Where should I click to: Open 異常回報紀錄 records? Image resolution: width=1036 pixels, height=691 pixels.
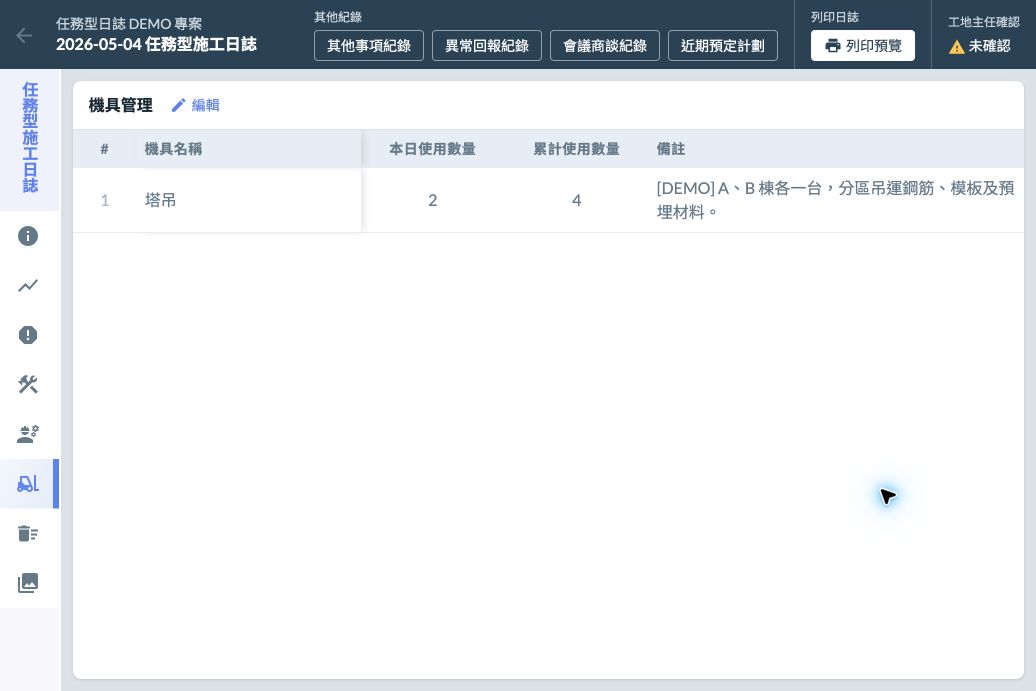coord(487,46)
